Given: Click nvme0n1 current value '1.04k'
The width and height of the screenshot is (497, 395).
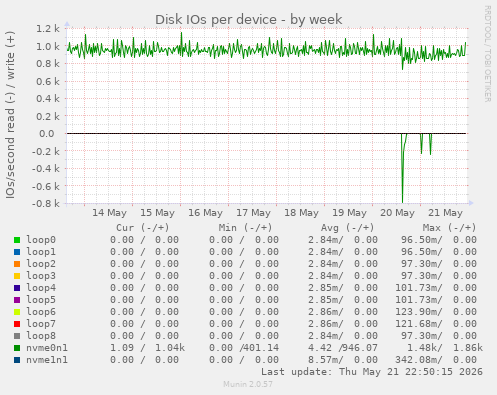Looking at the screenshot, I should pyautogui.click(x=170, y=348).
